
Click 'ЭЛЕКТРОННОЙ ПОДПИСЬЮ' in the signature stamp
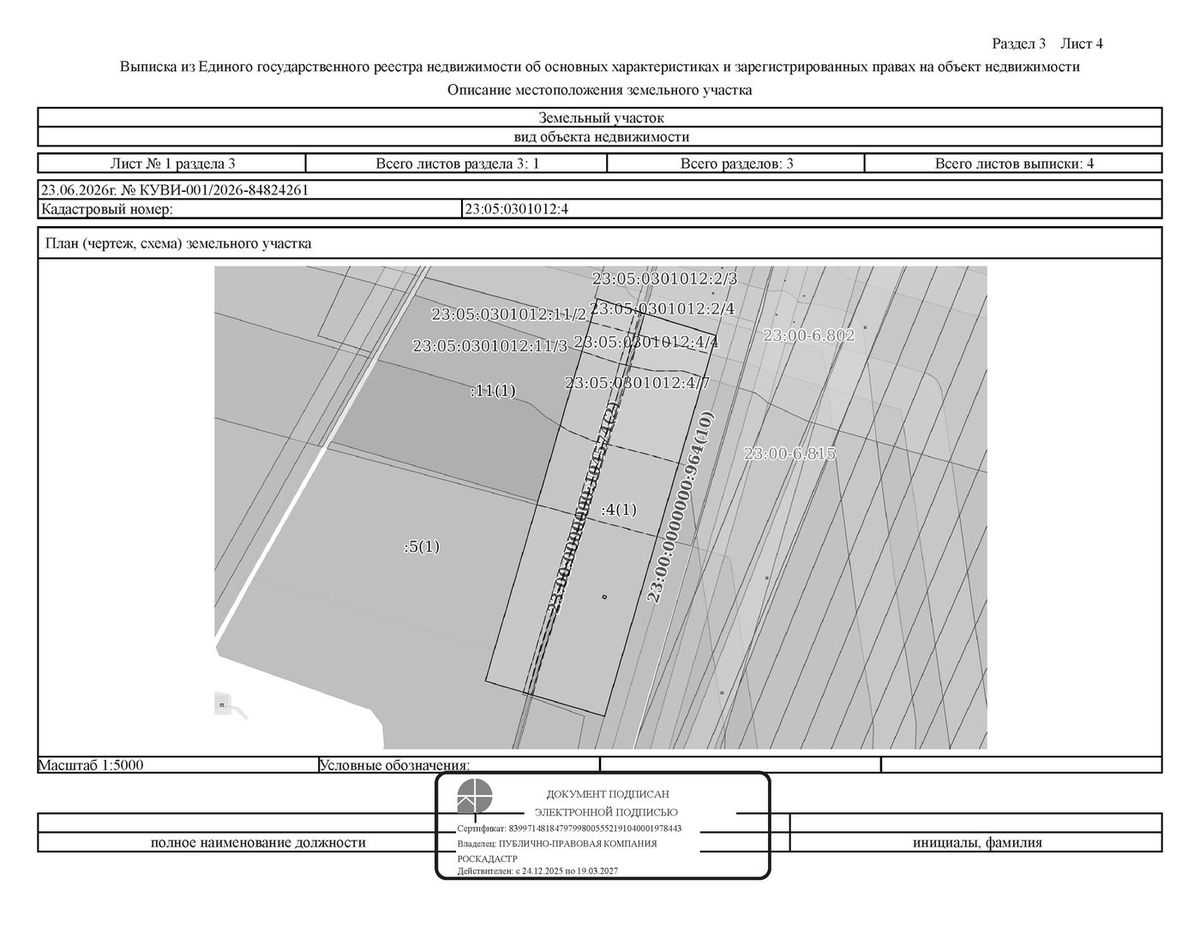[606, 812]
